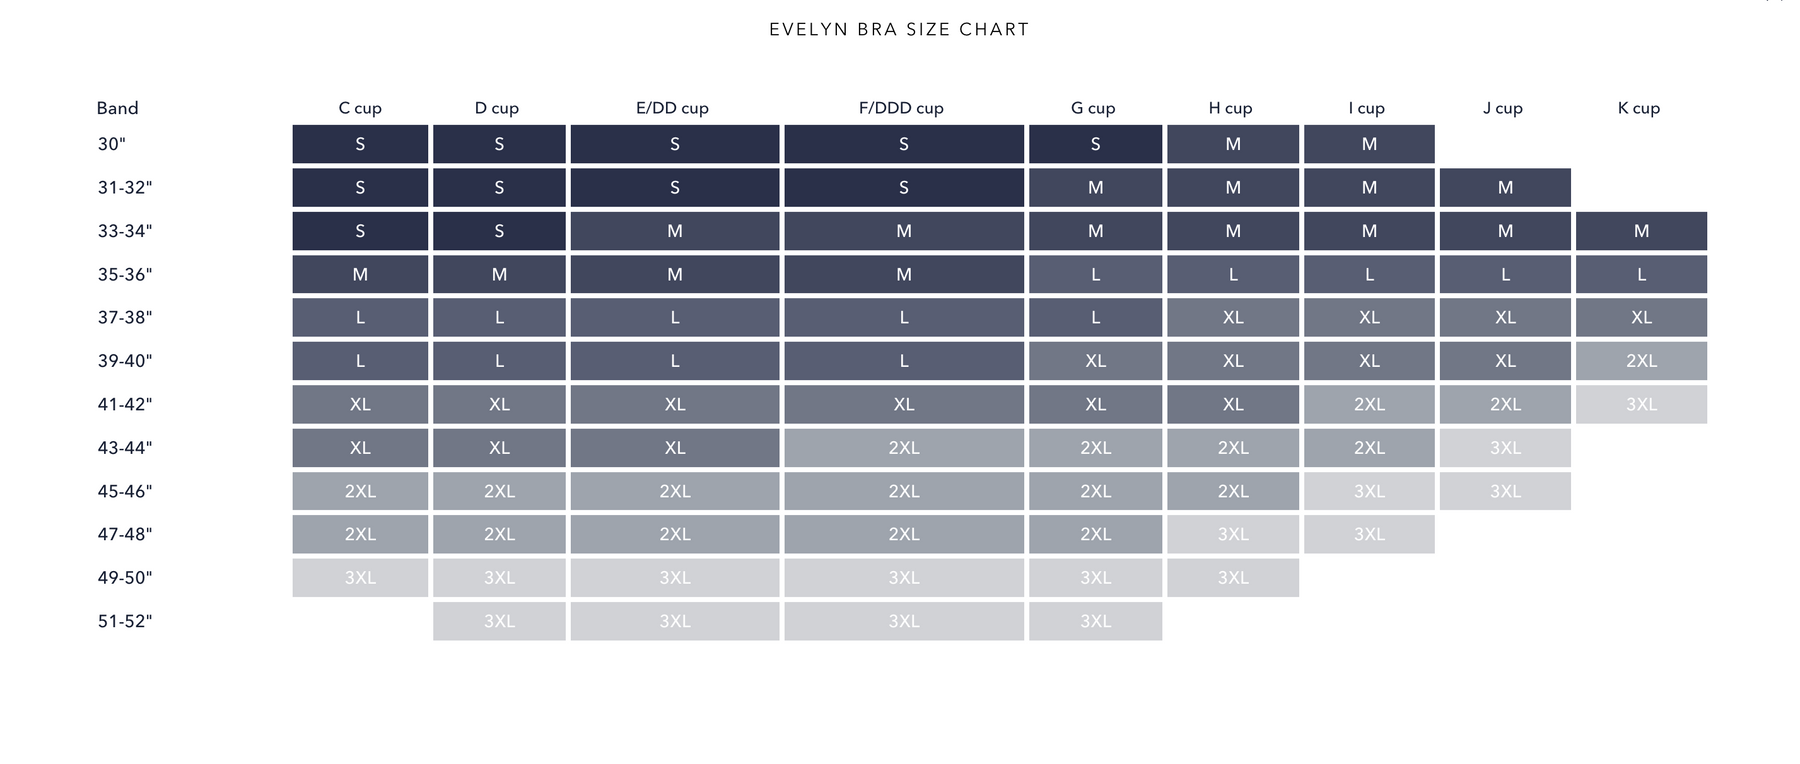This screenshot has width=1800, height=764.
Task: Click the 3XL cell in K cup column
Action: pos(1641,404)
